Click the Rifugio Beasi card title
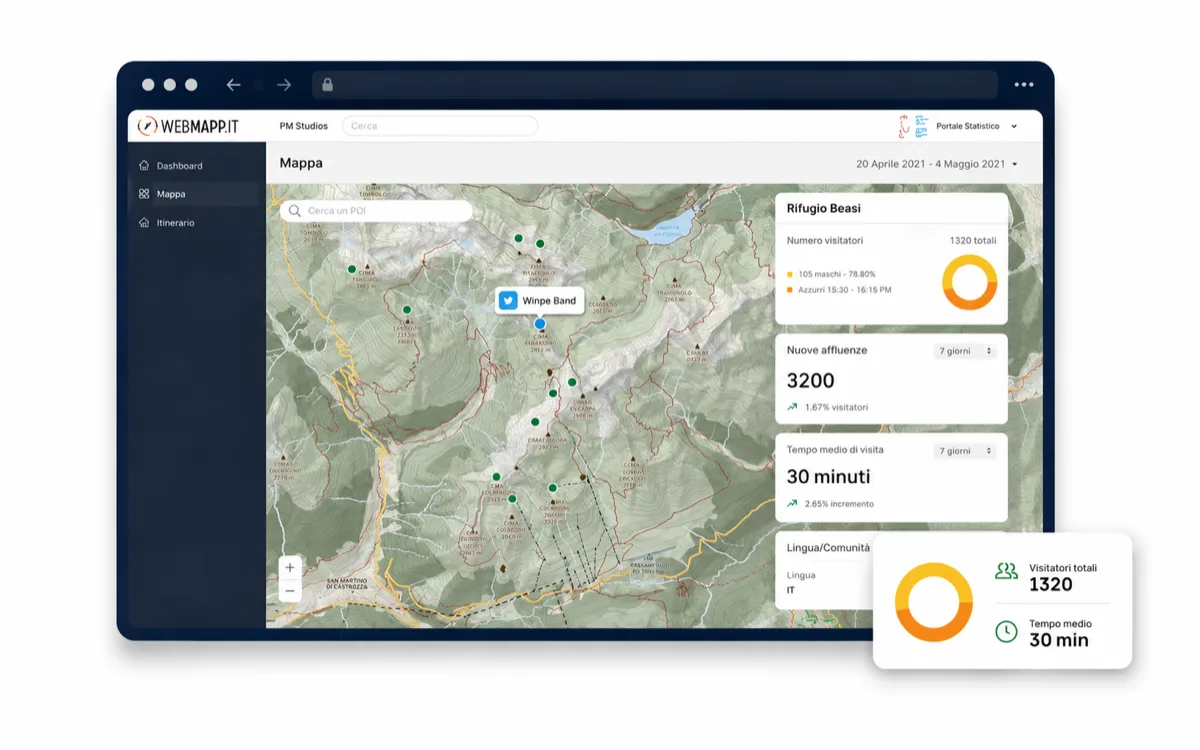1200x750 pixels. coord(824,209)
